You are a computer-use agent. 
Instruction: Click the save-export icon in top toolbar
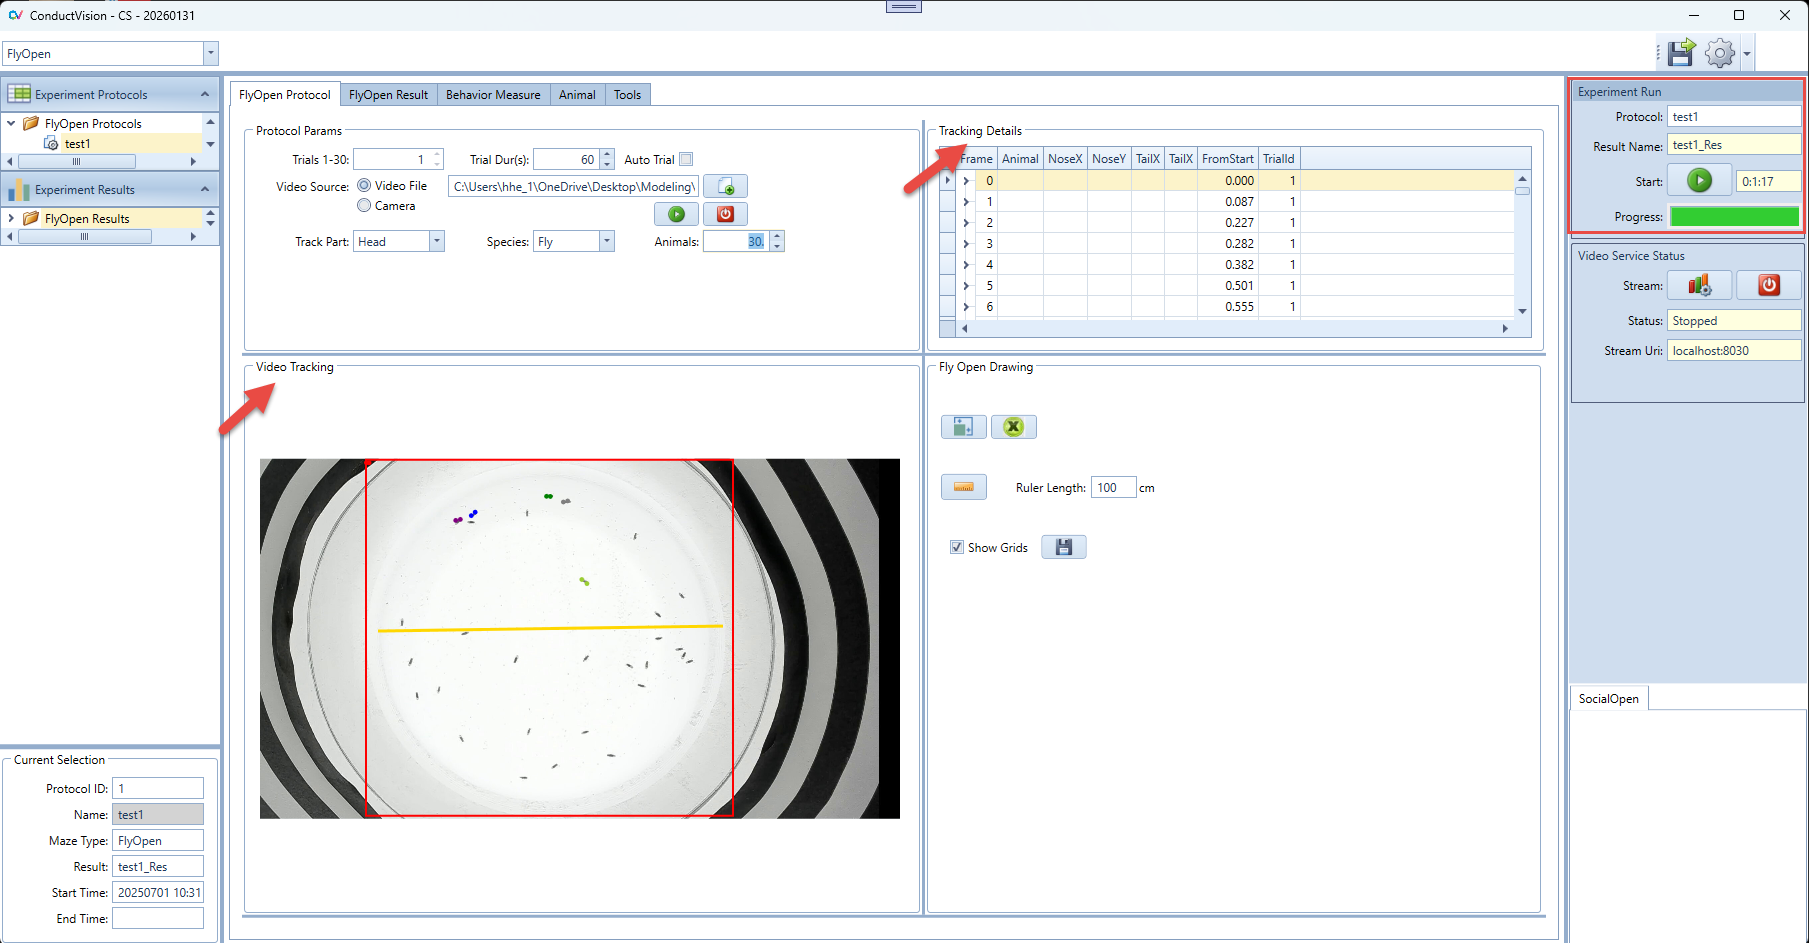[x=1682, y=52]
